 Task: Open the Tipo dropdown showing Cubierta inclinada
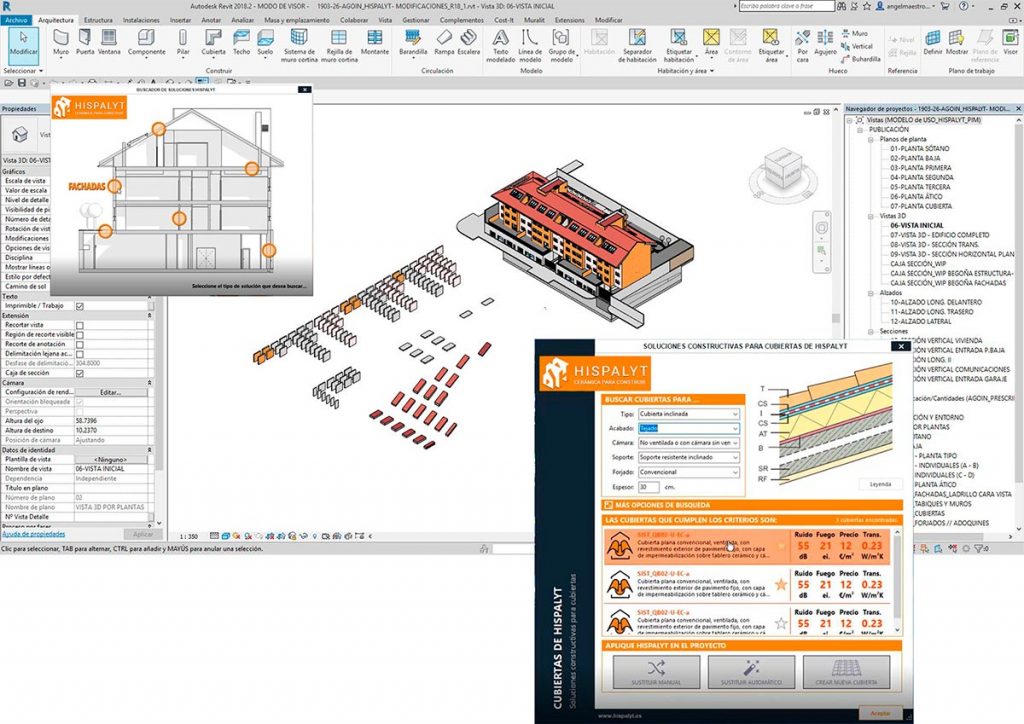pos(688,414)
